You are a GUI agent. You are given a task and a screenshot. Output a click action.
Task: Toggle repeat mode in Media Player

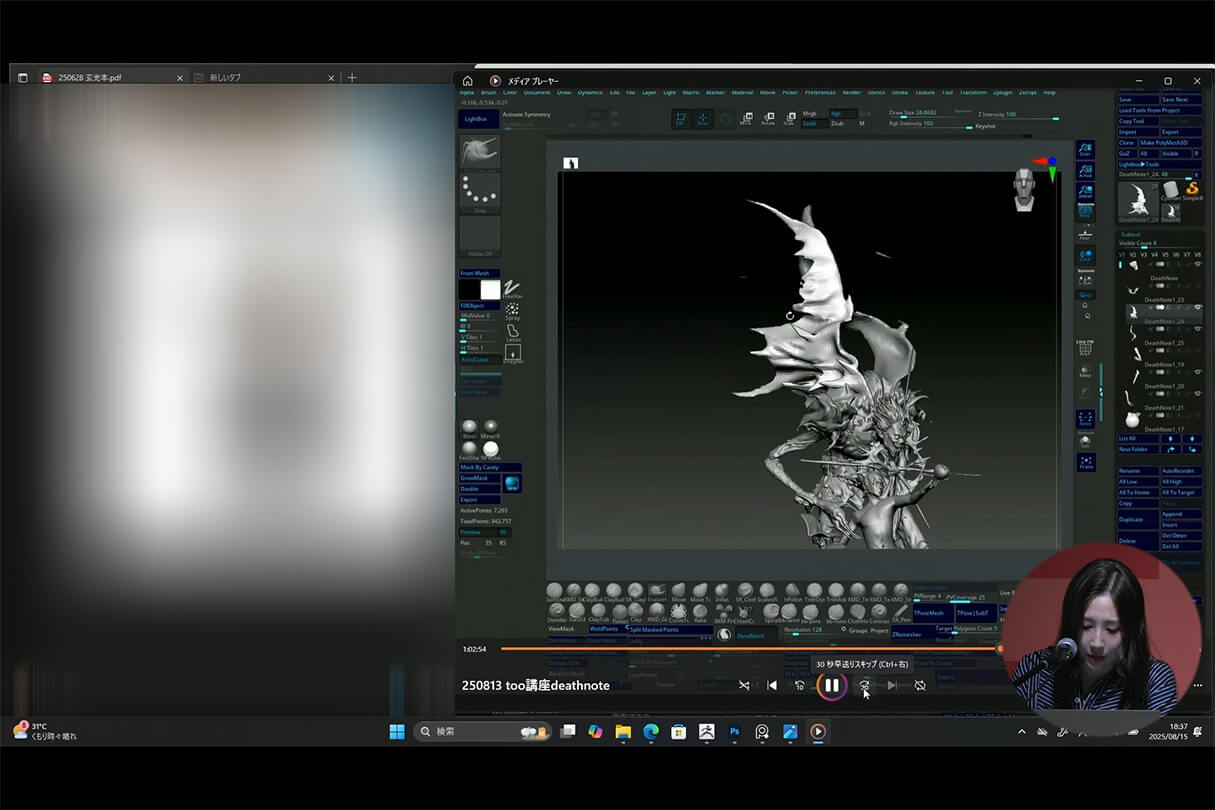920,685
